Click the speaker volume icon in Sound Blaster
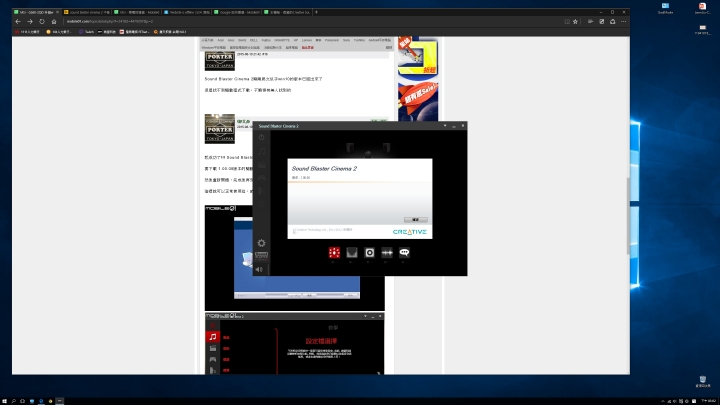Image resolution: width=720 pixels, height=405 pixels. tap(259, 270)
